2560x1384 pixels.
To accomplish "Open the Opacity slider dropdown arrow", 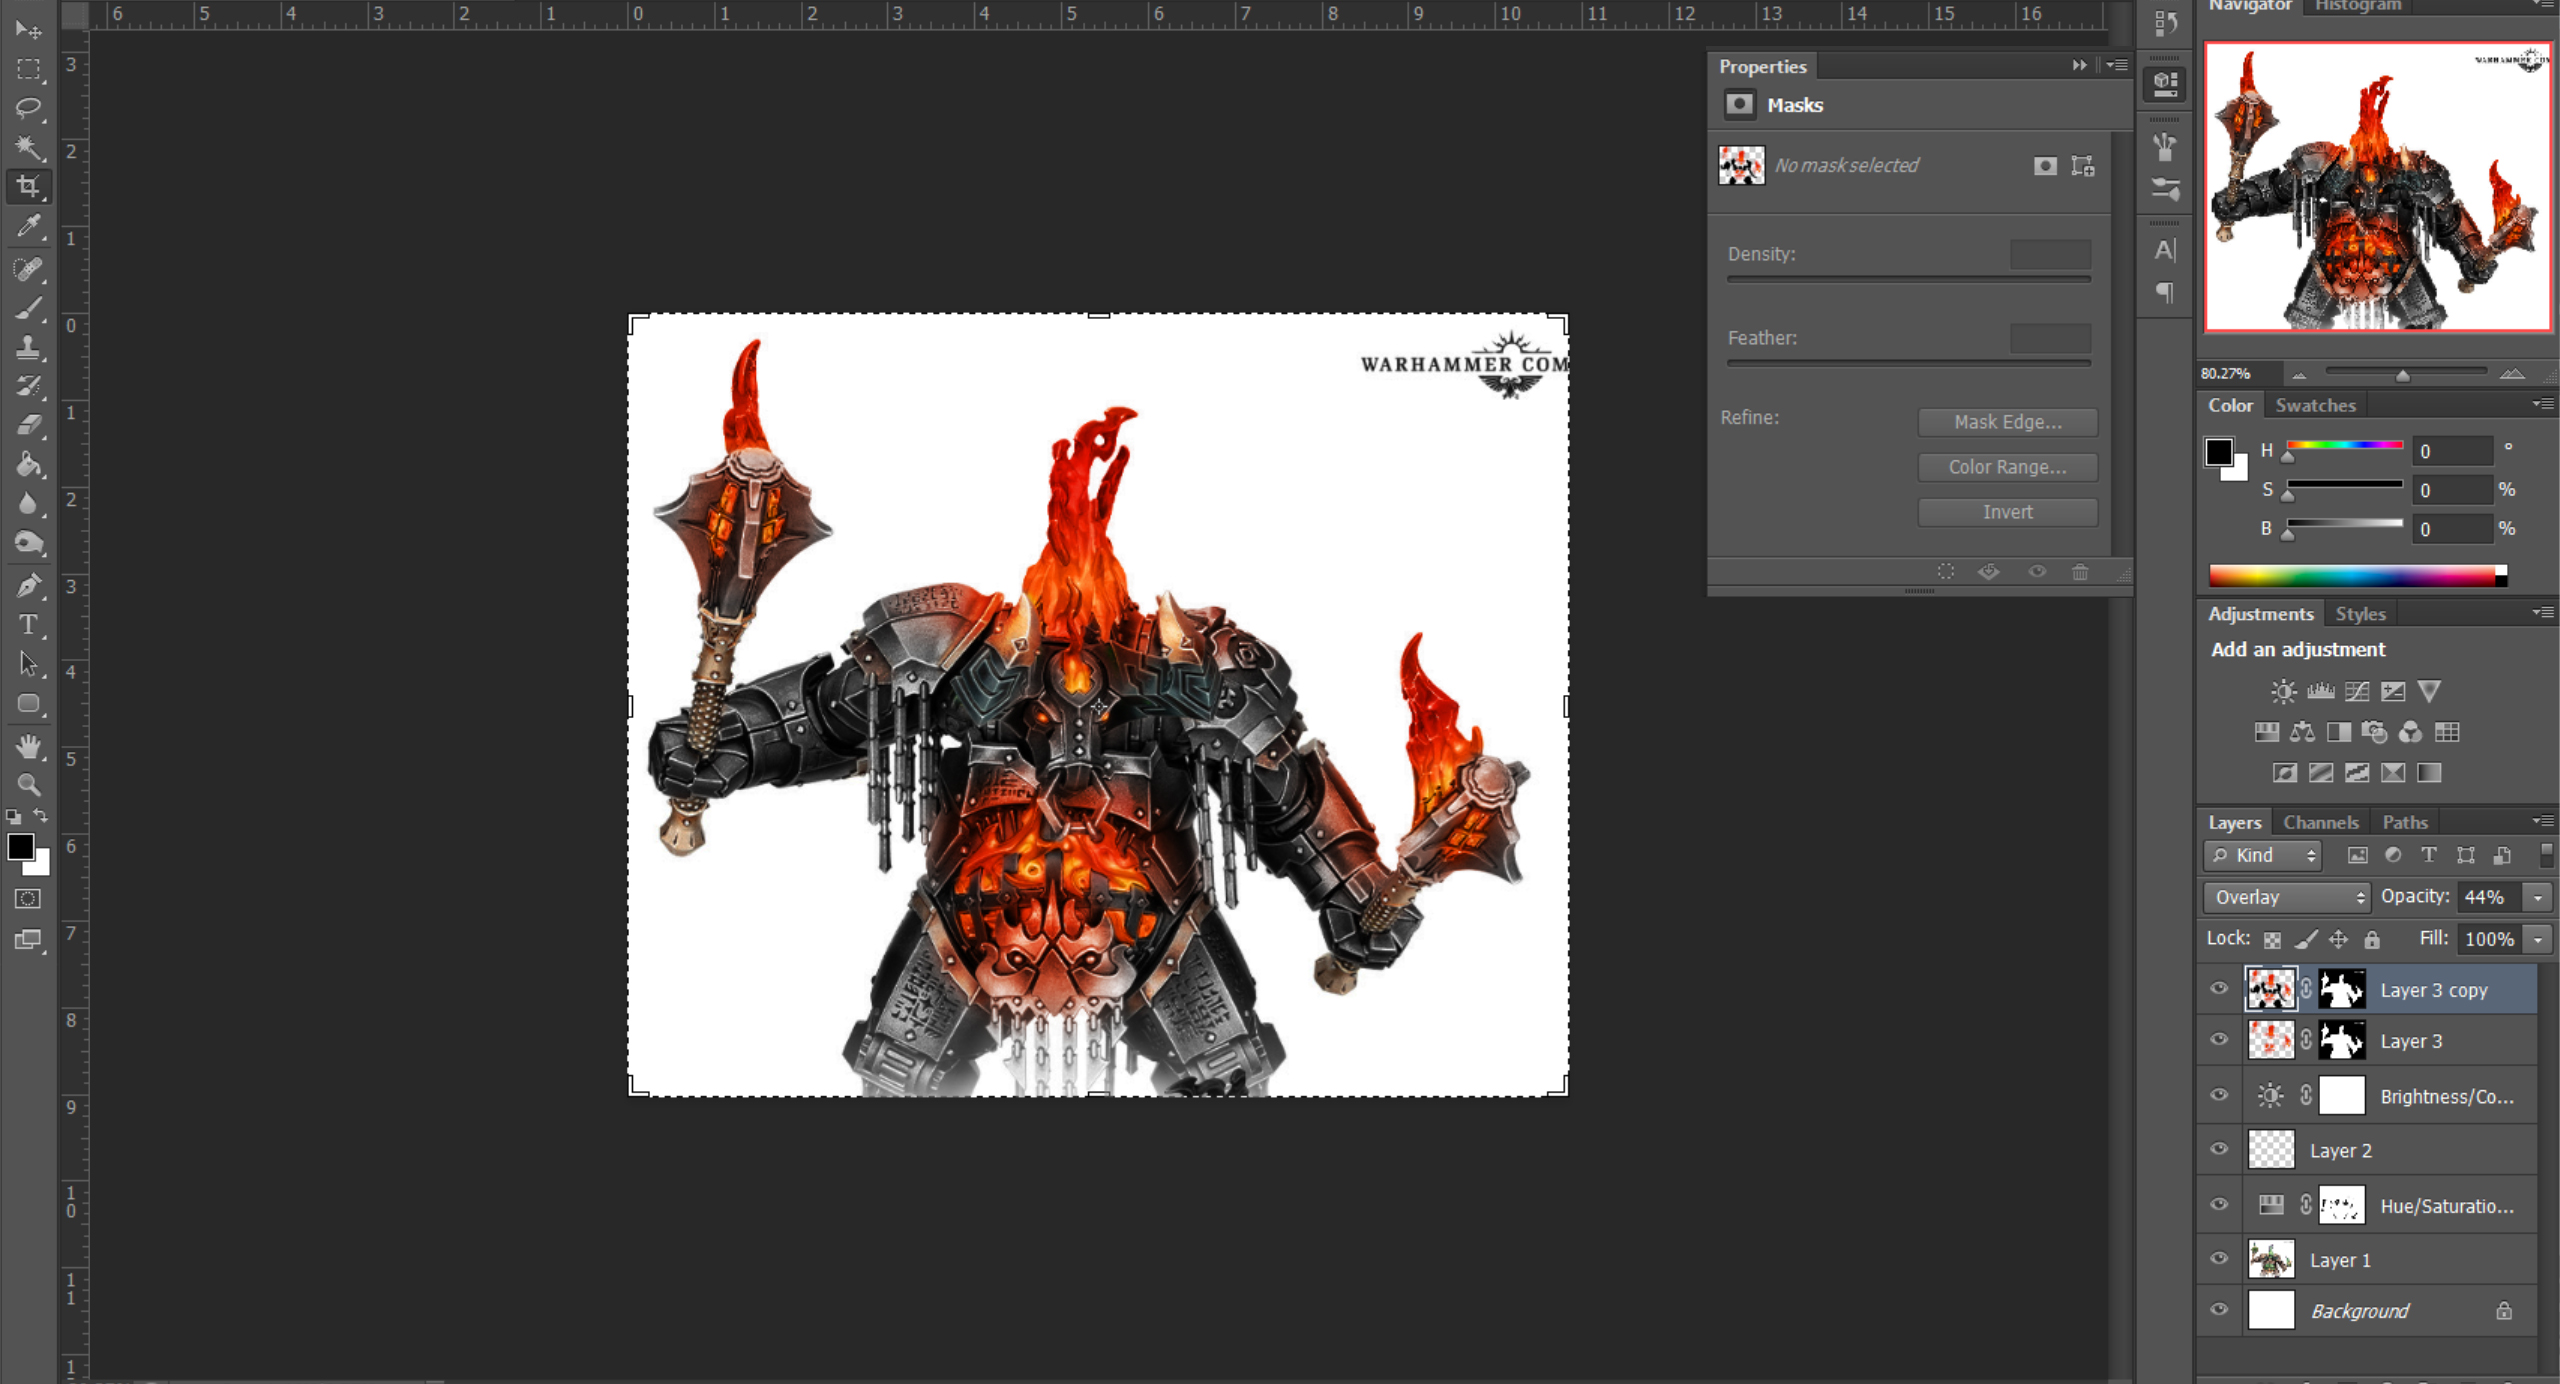I will pyautogui.click(x=2538, y=897).
